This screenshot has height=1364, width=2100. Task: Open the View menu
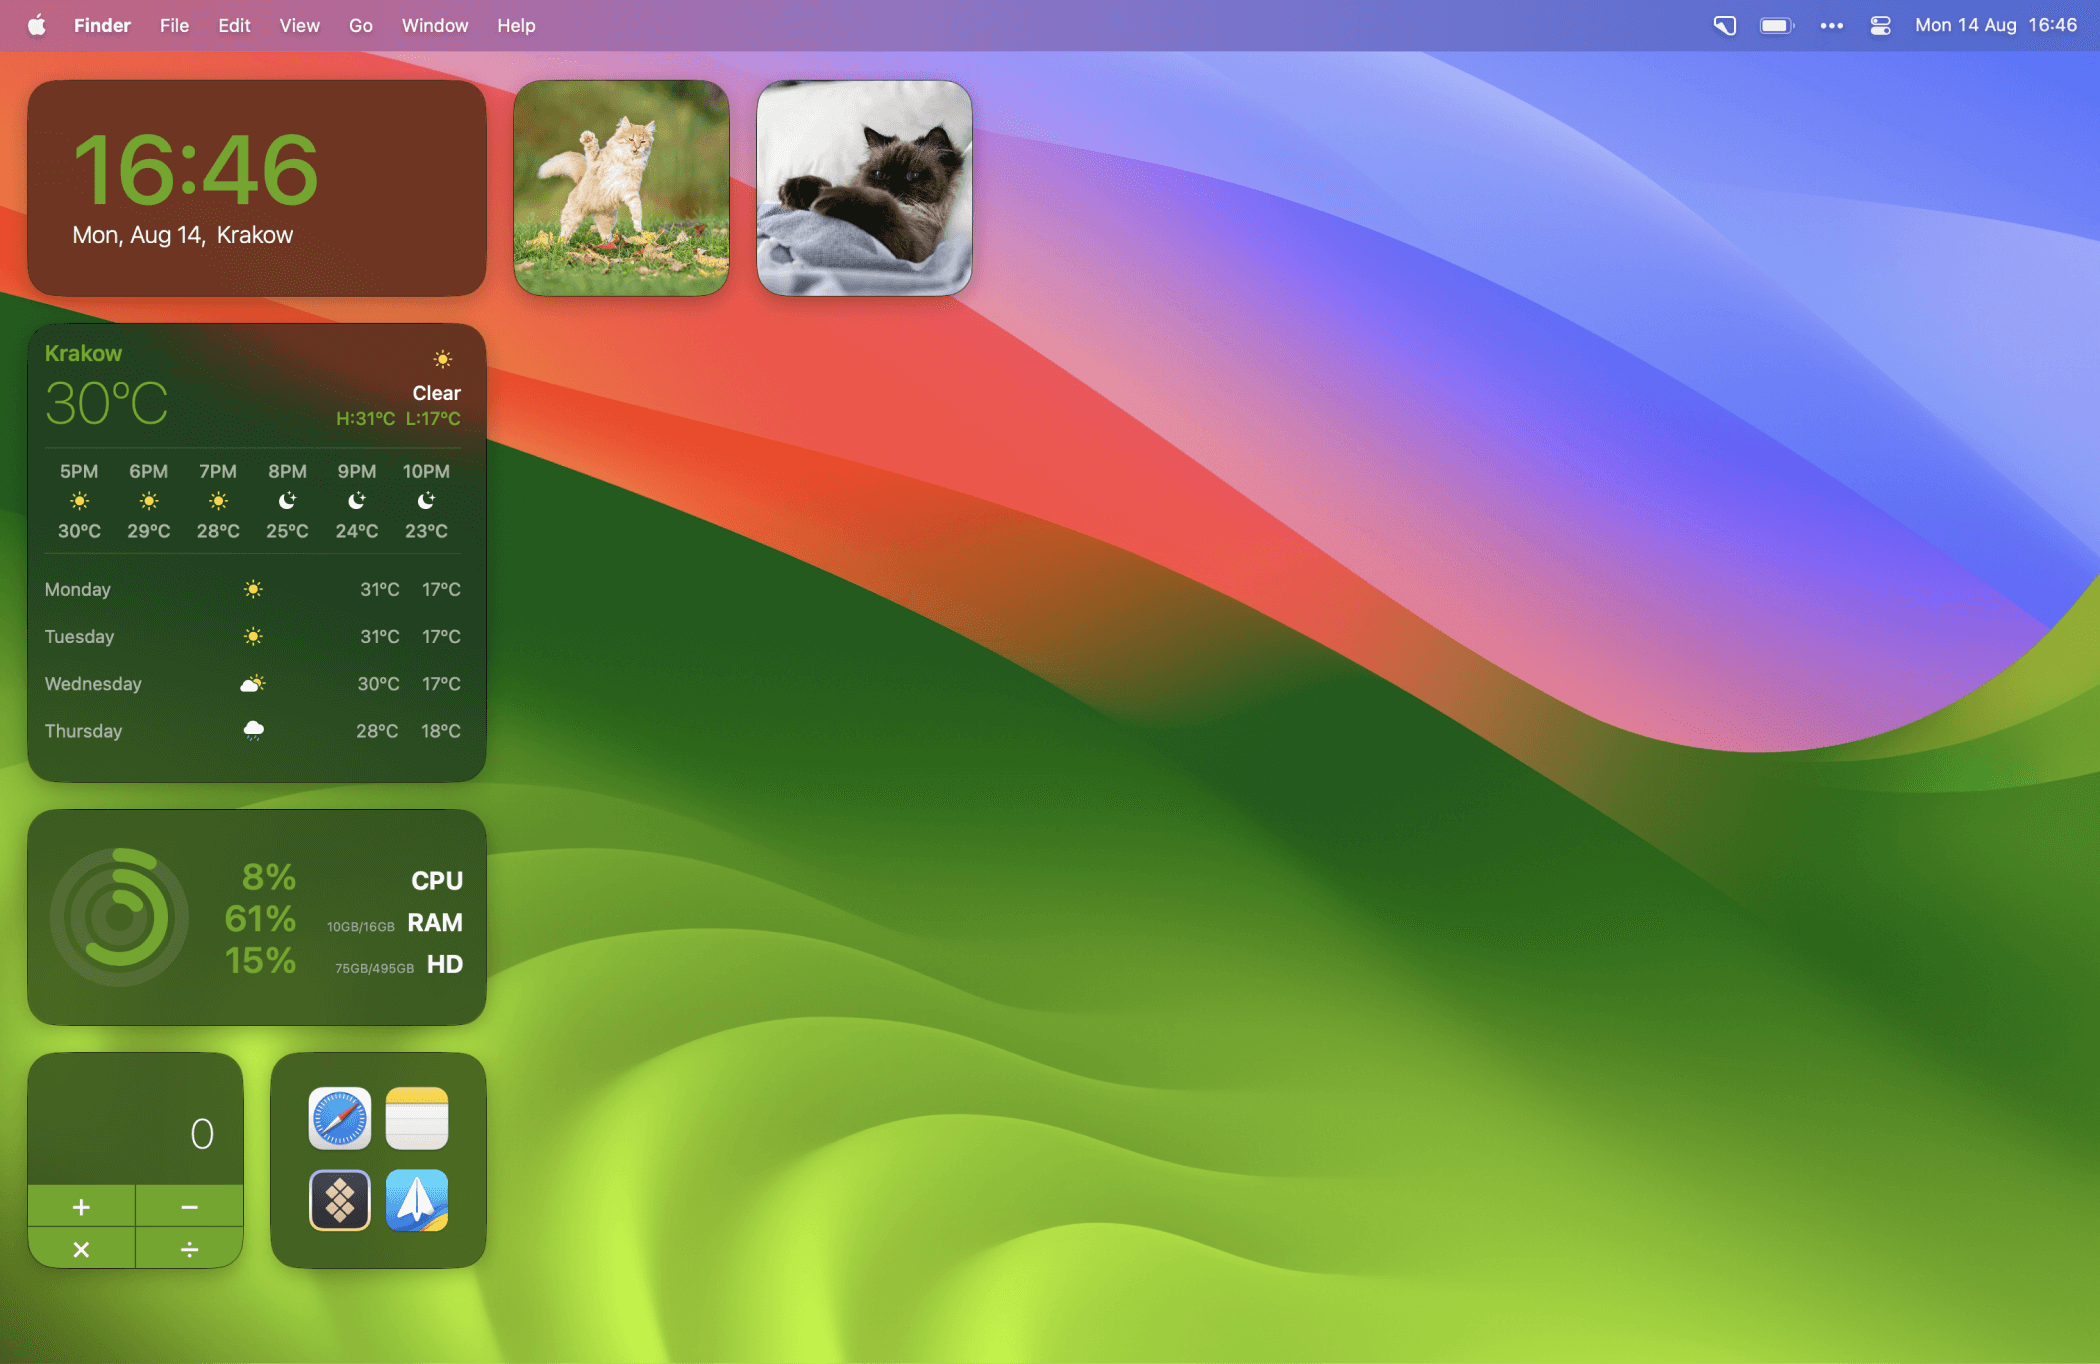[x=299, y=25]
